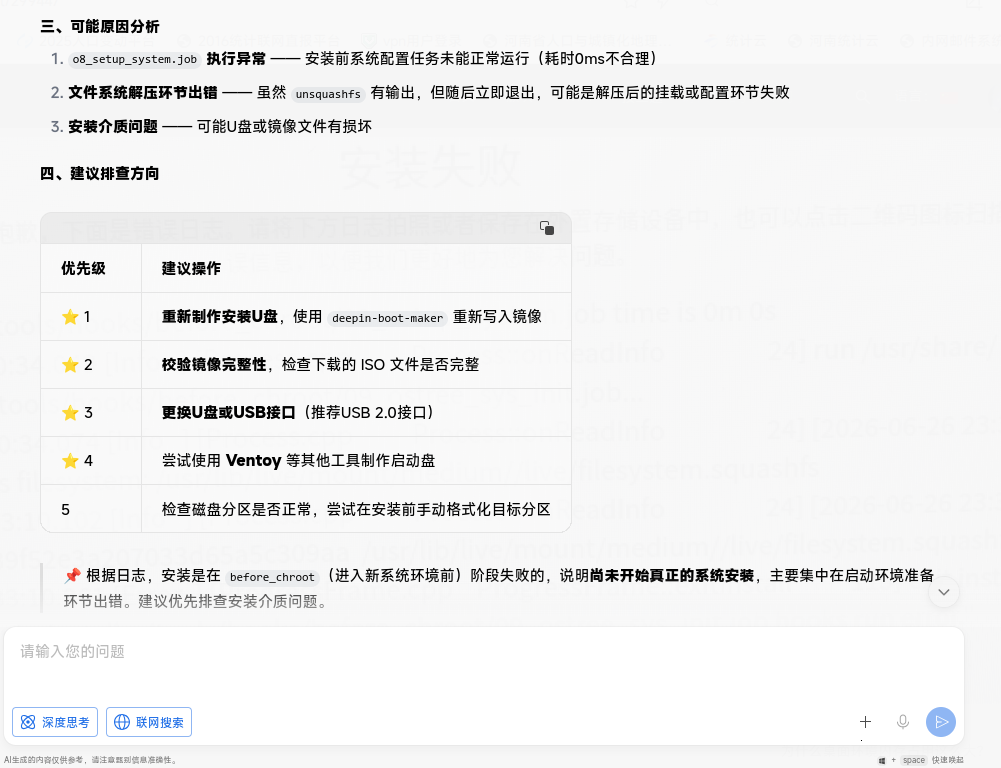Select the unsquashfs code snippet
Image resolution: width=1001 pixels, height=768 pixels.
(x=328, y=94)
